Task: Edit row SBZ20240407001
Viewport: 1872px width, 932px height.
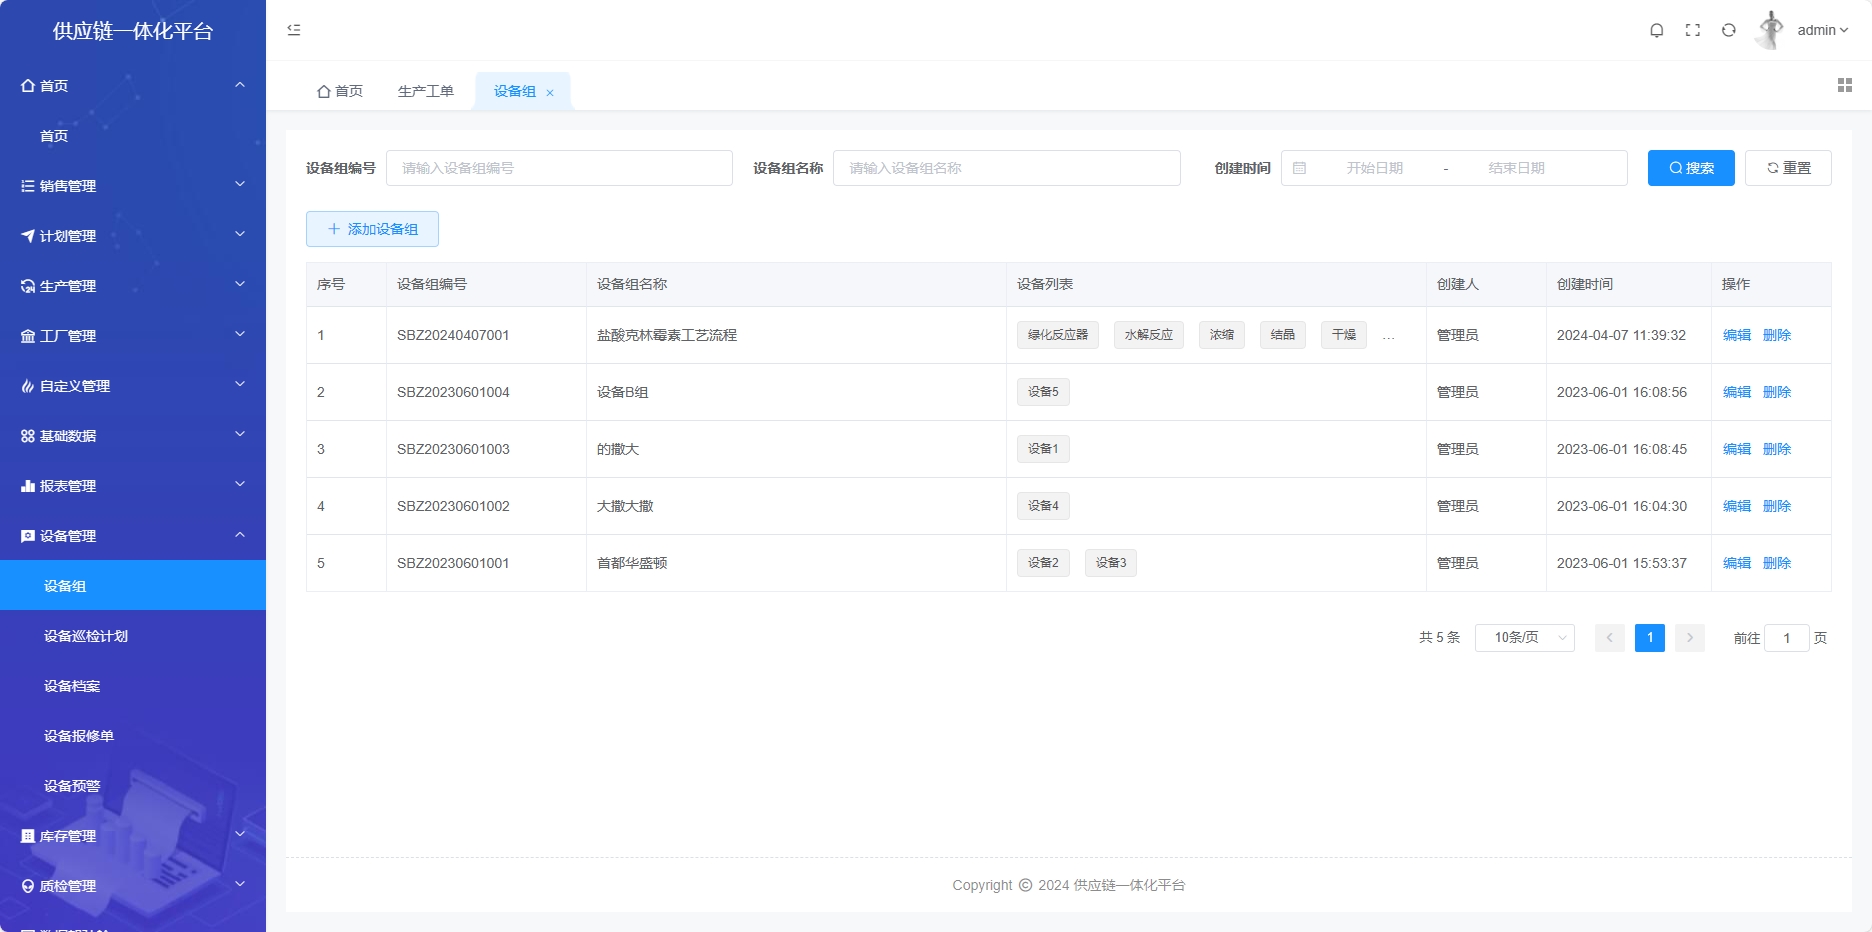Action: tap(1737, 335)
